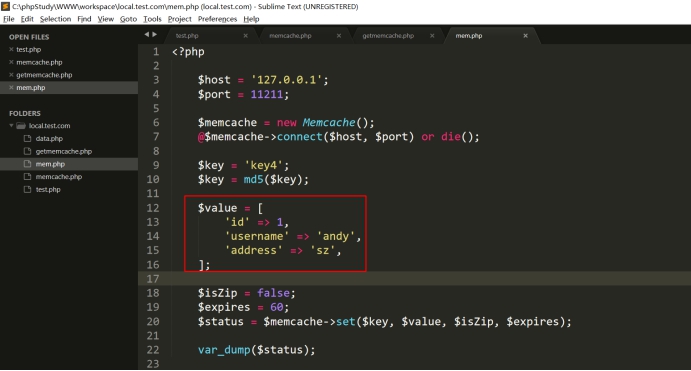Open test.php in the folder tree

coord(48,189)
